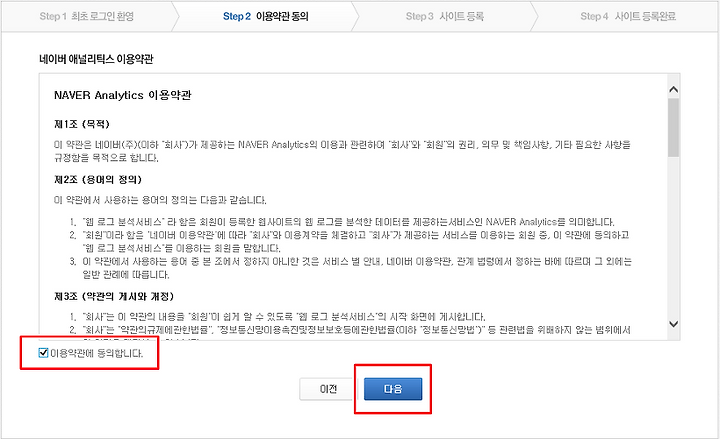Check the 이용약관에 동의합니다 checkbox
The width and height of the screenshot is (720, 439).
tap(43, 353)
